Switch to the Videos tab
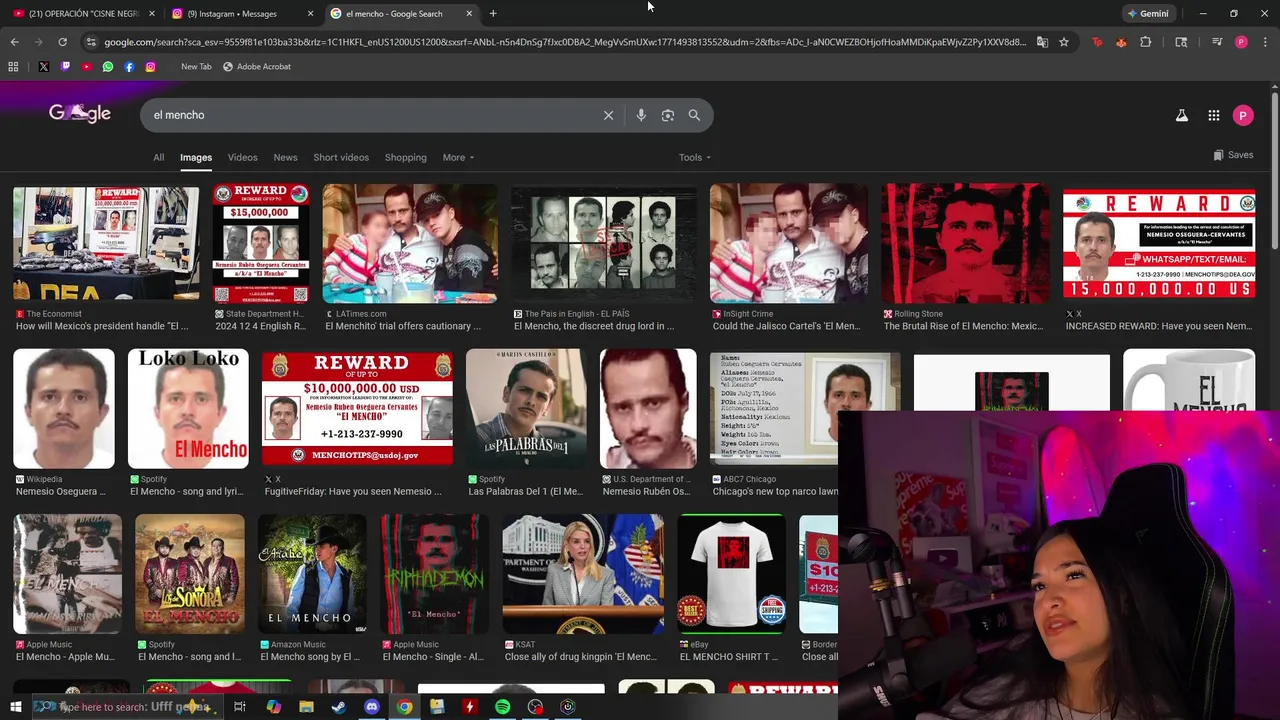Screen dimensions: 1280x720 pos(242,157)
